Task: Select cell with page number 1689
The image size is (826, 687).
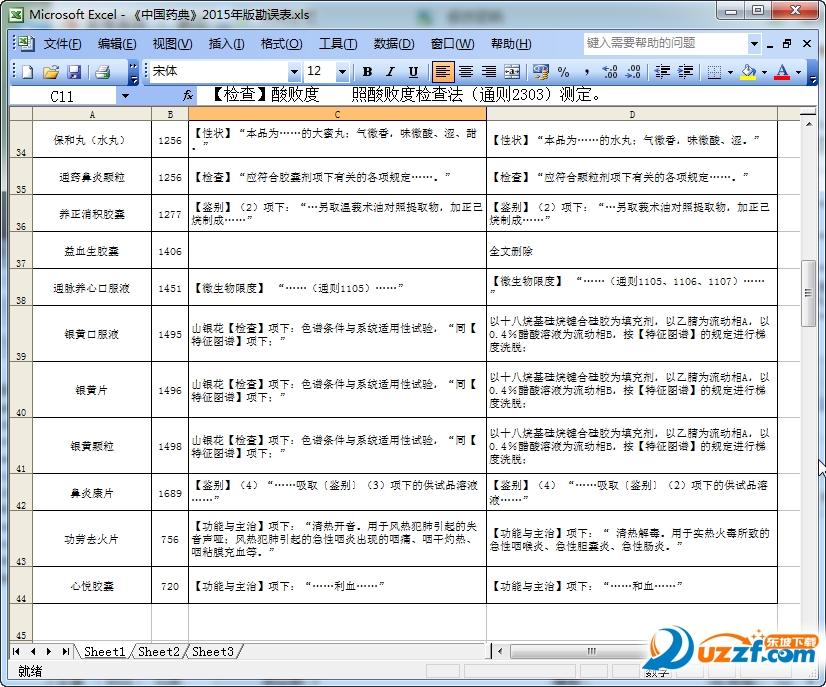Action: click(x=170, y=493)
